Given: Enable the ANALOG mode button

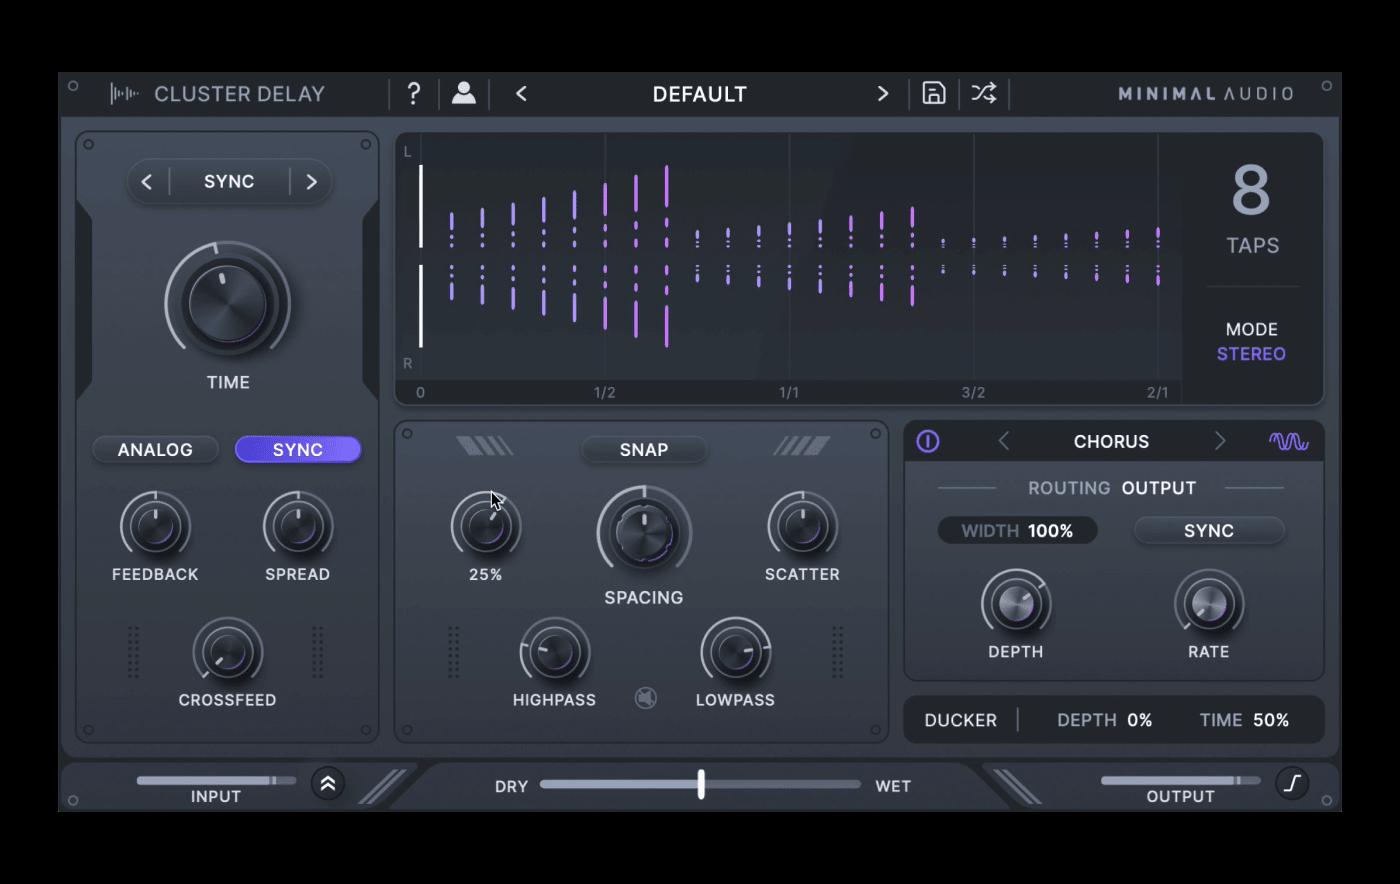Looking at the screenshot, I should [156, 449].
